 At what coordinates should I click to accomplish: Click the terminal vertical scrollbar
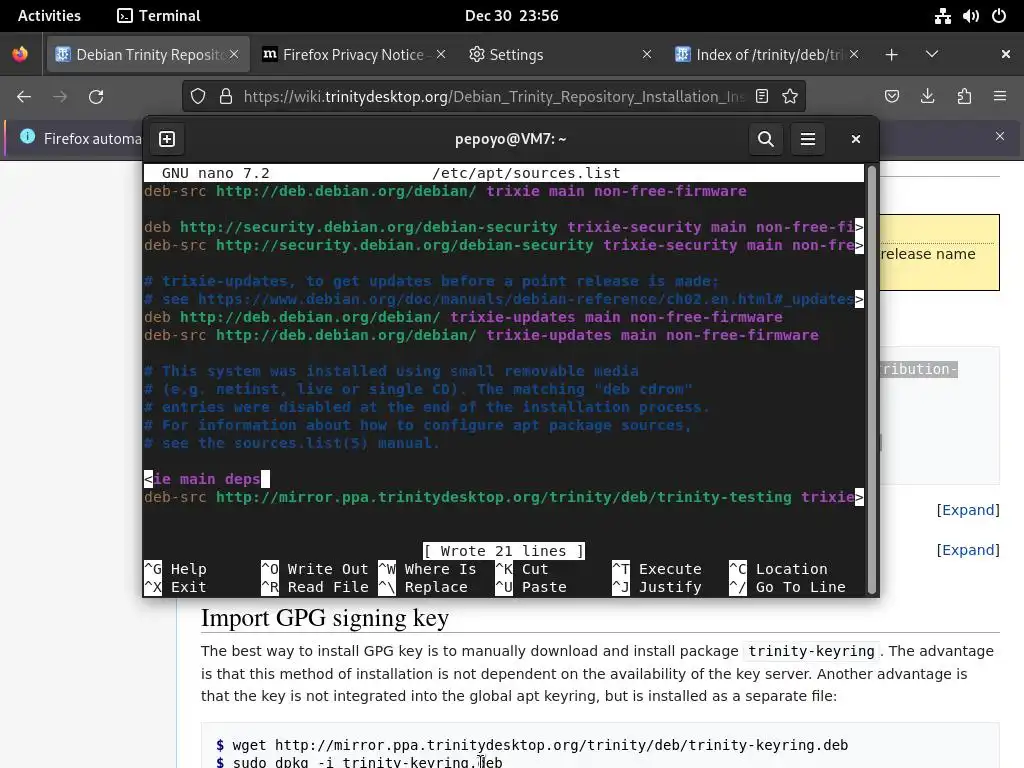click(x=871, y=379)
